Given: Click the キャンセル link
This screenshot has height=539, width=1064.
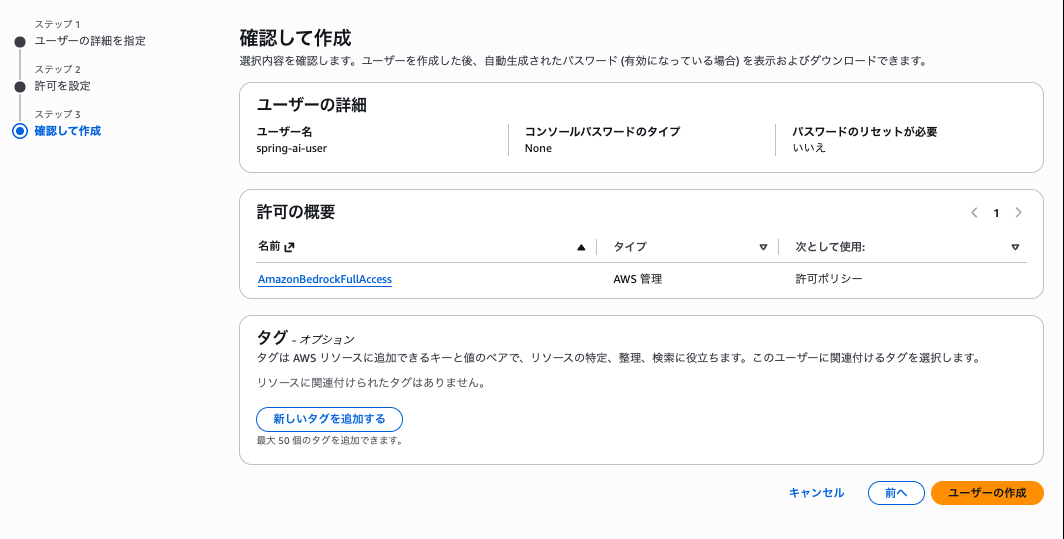Looking at the screenshot, I should click(x=816, y=493).
